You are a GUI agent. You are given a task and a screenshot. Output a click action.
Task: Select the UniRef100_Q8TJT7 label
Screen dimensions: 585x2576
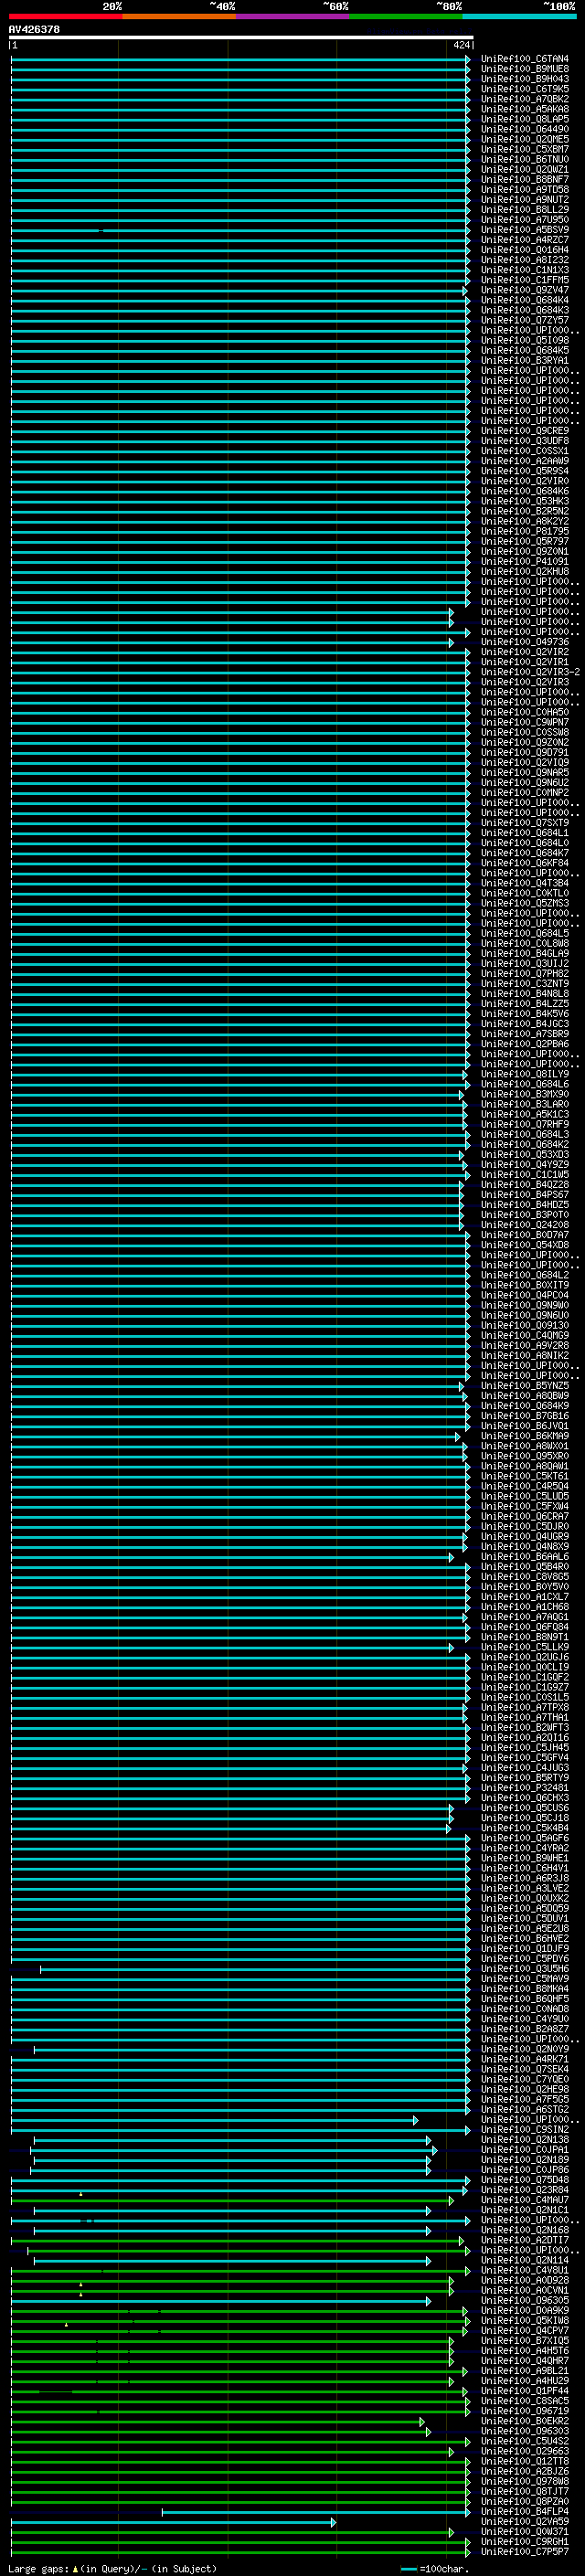pyautogui.click(x=524, y=2490)
